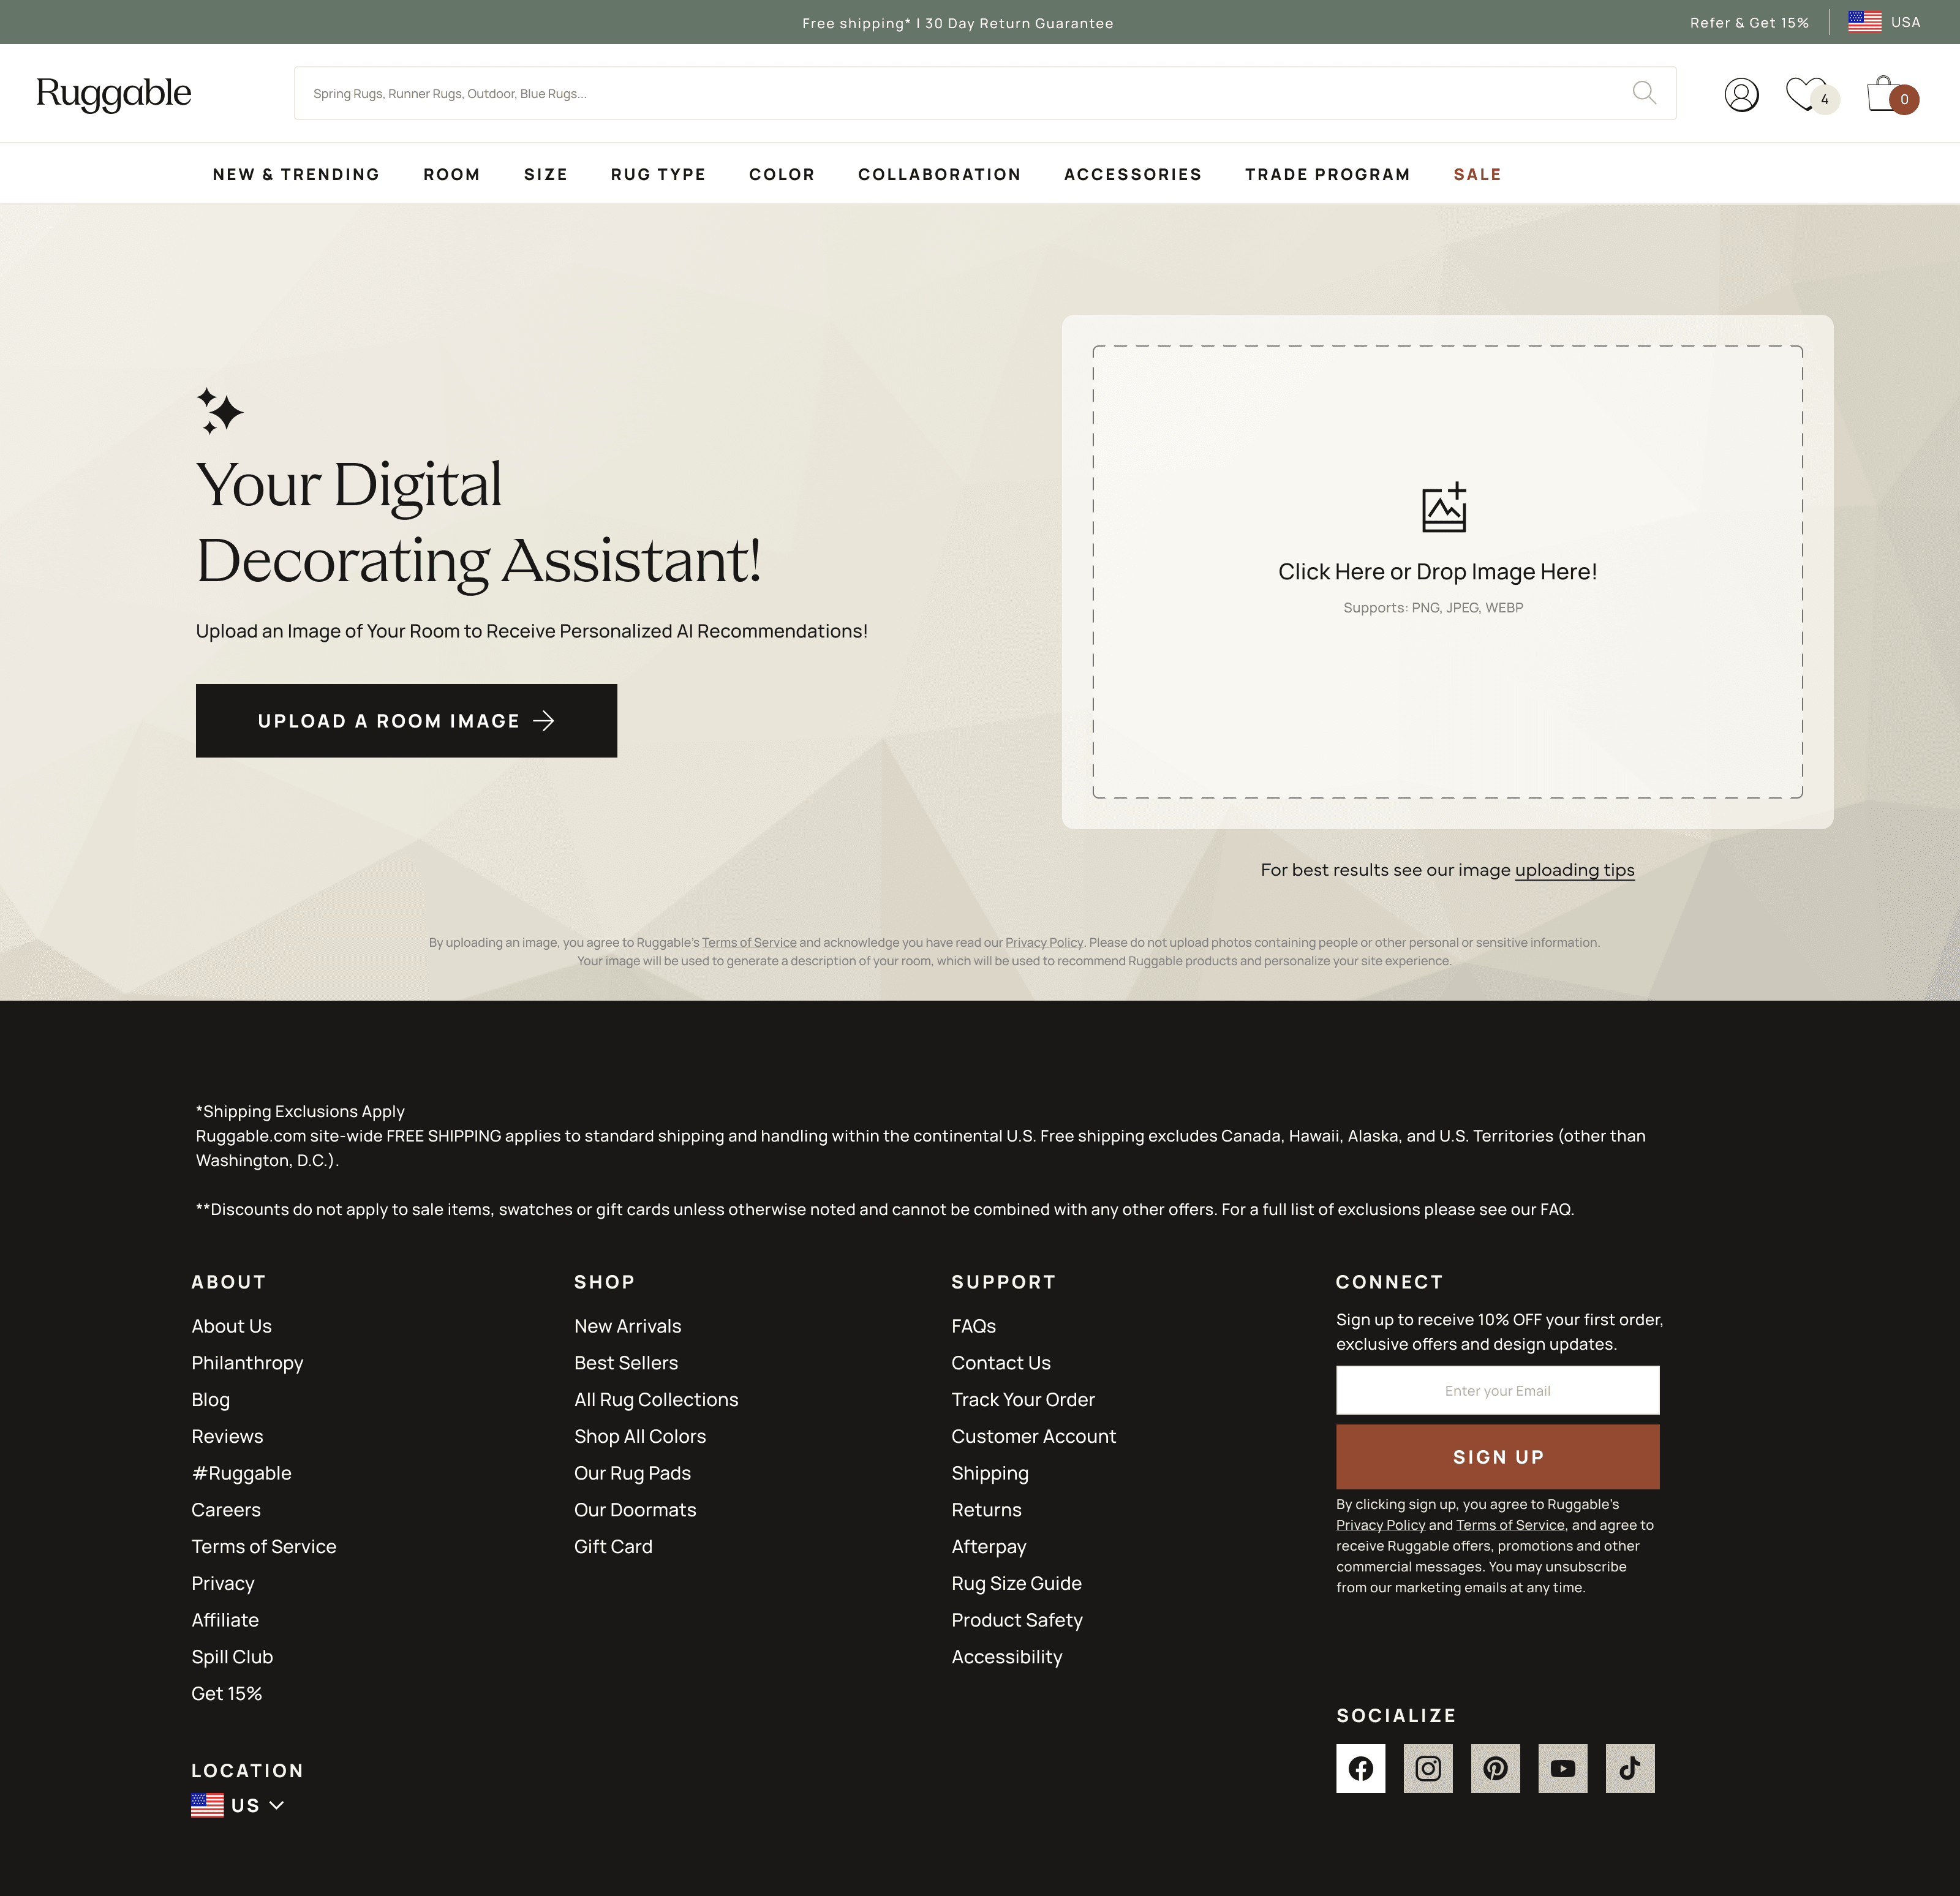Click the Ruggable logo
Image resolution: width=1960 pixels, height=1896 pixels.
coord(113,94)
